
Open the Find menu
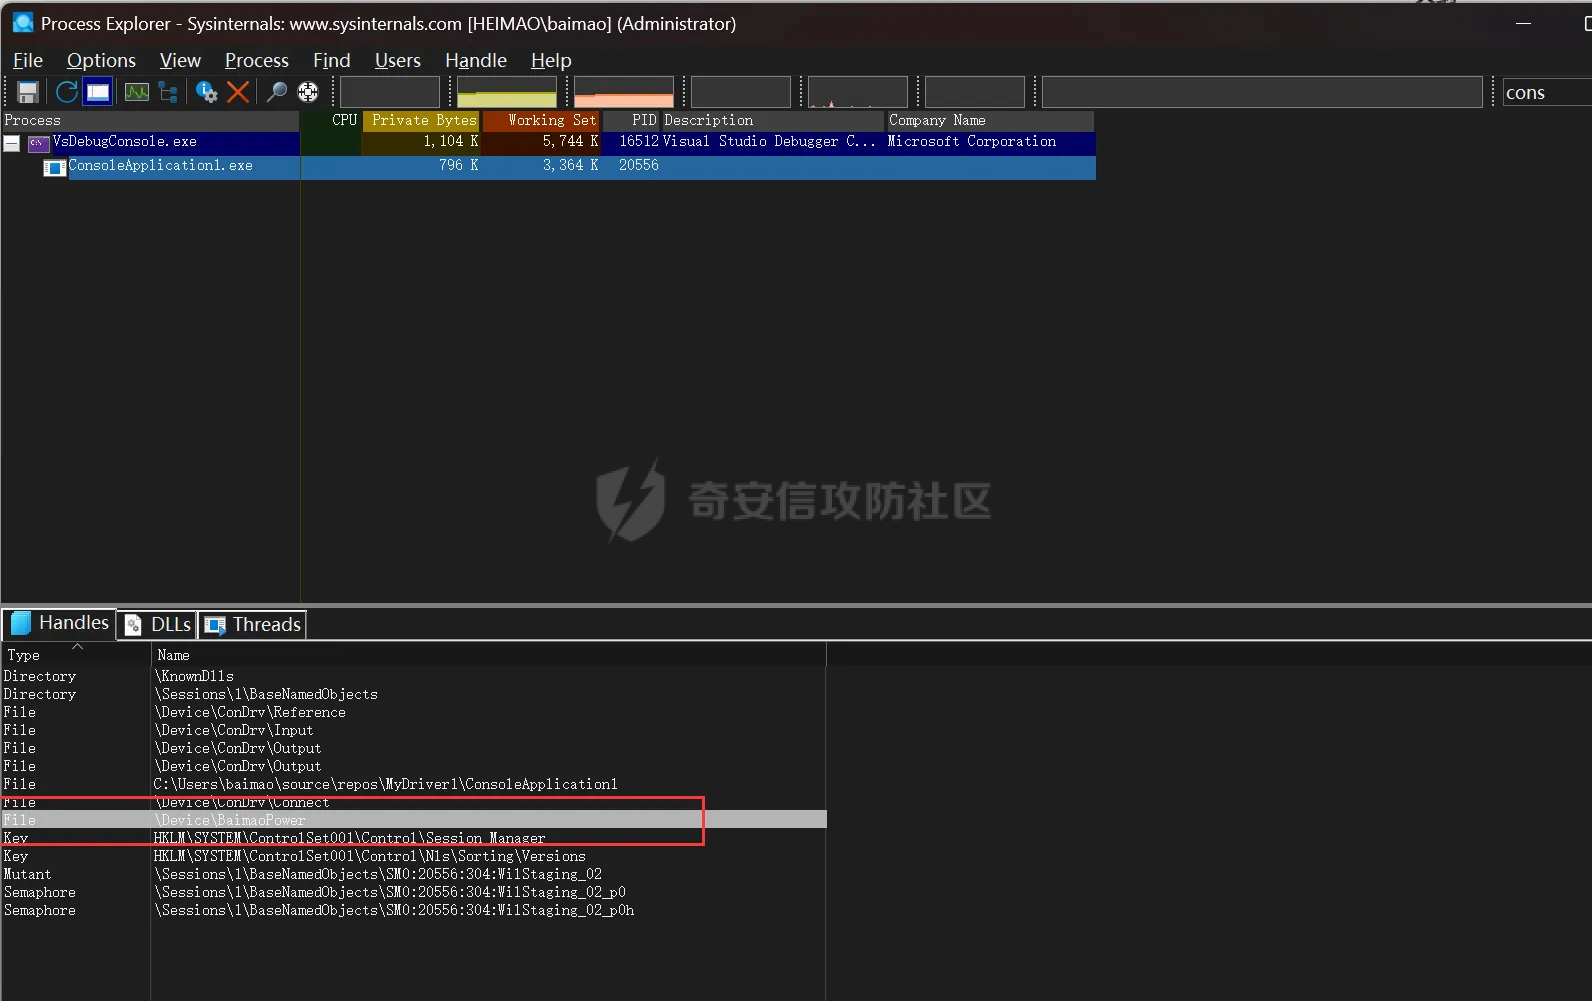click(332, 60)
